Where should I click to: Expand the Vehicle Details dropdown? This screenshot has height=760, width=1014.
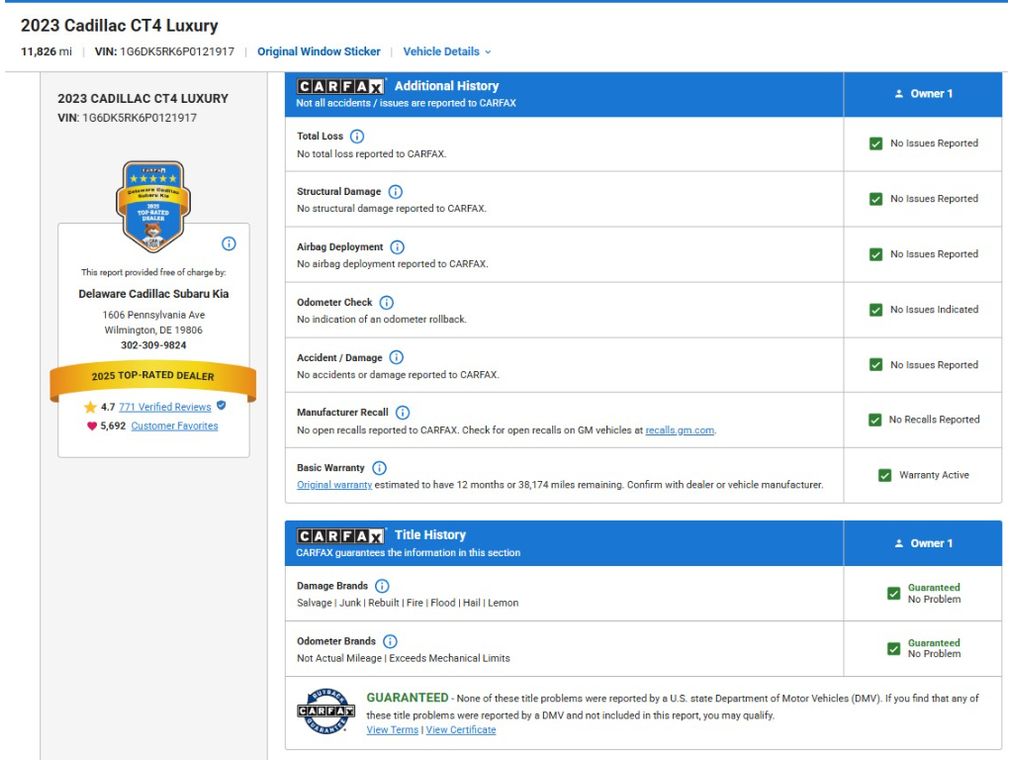[x=447, y=52]
